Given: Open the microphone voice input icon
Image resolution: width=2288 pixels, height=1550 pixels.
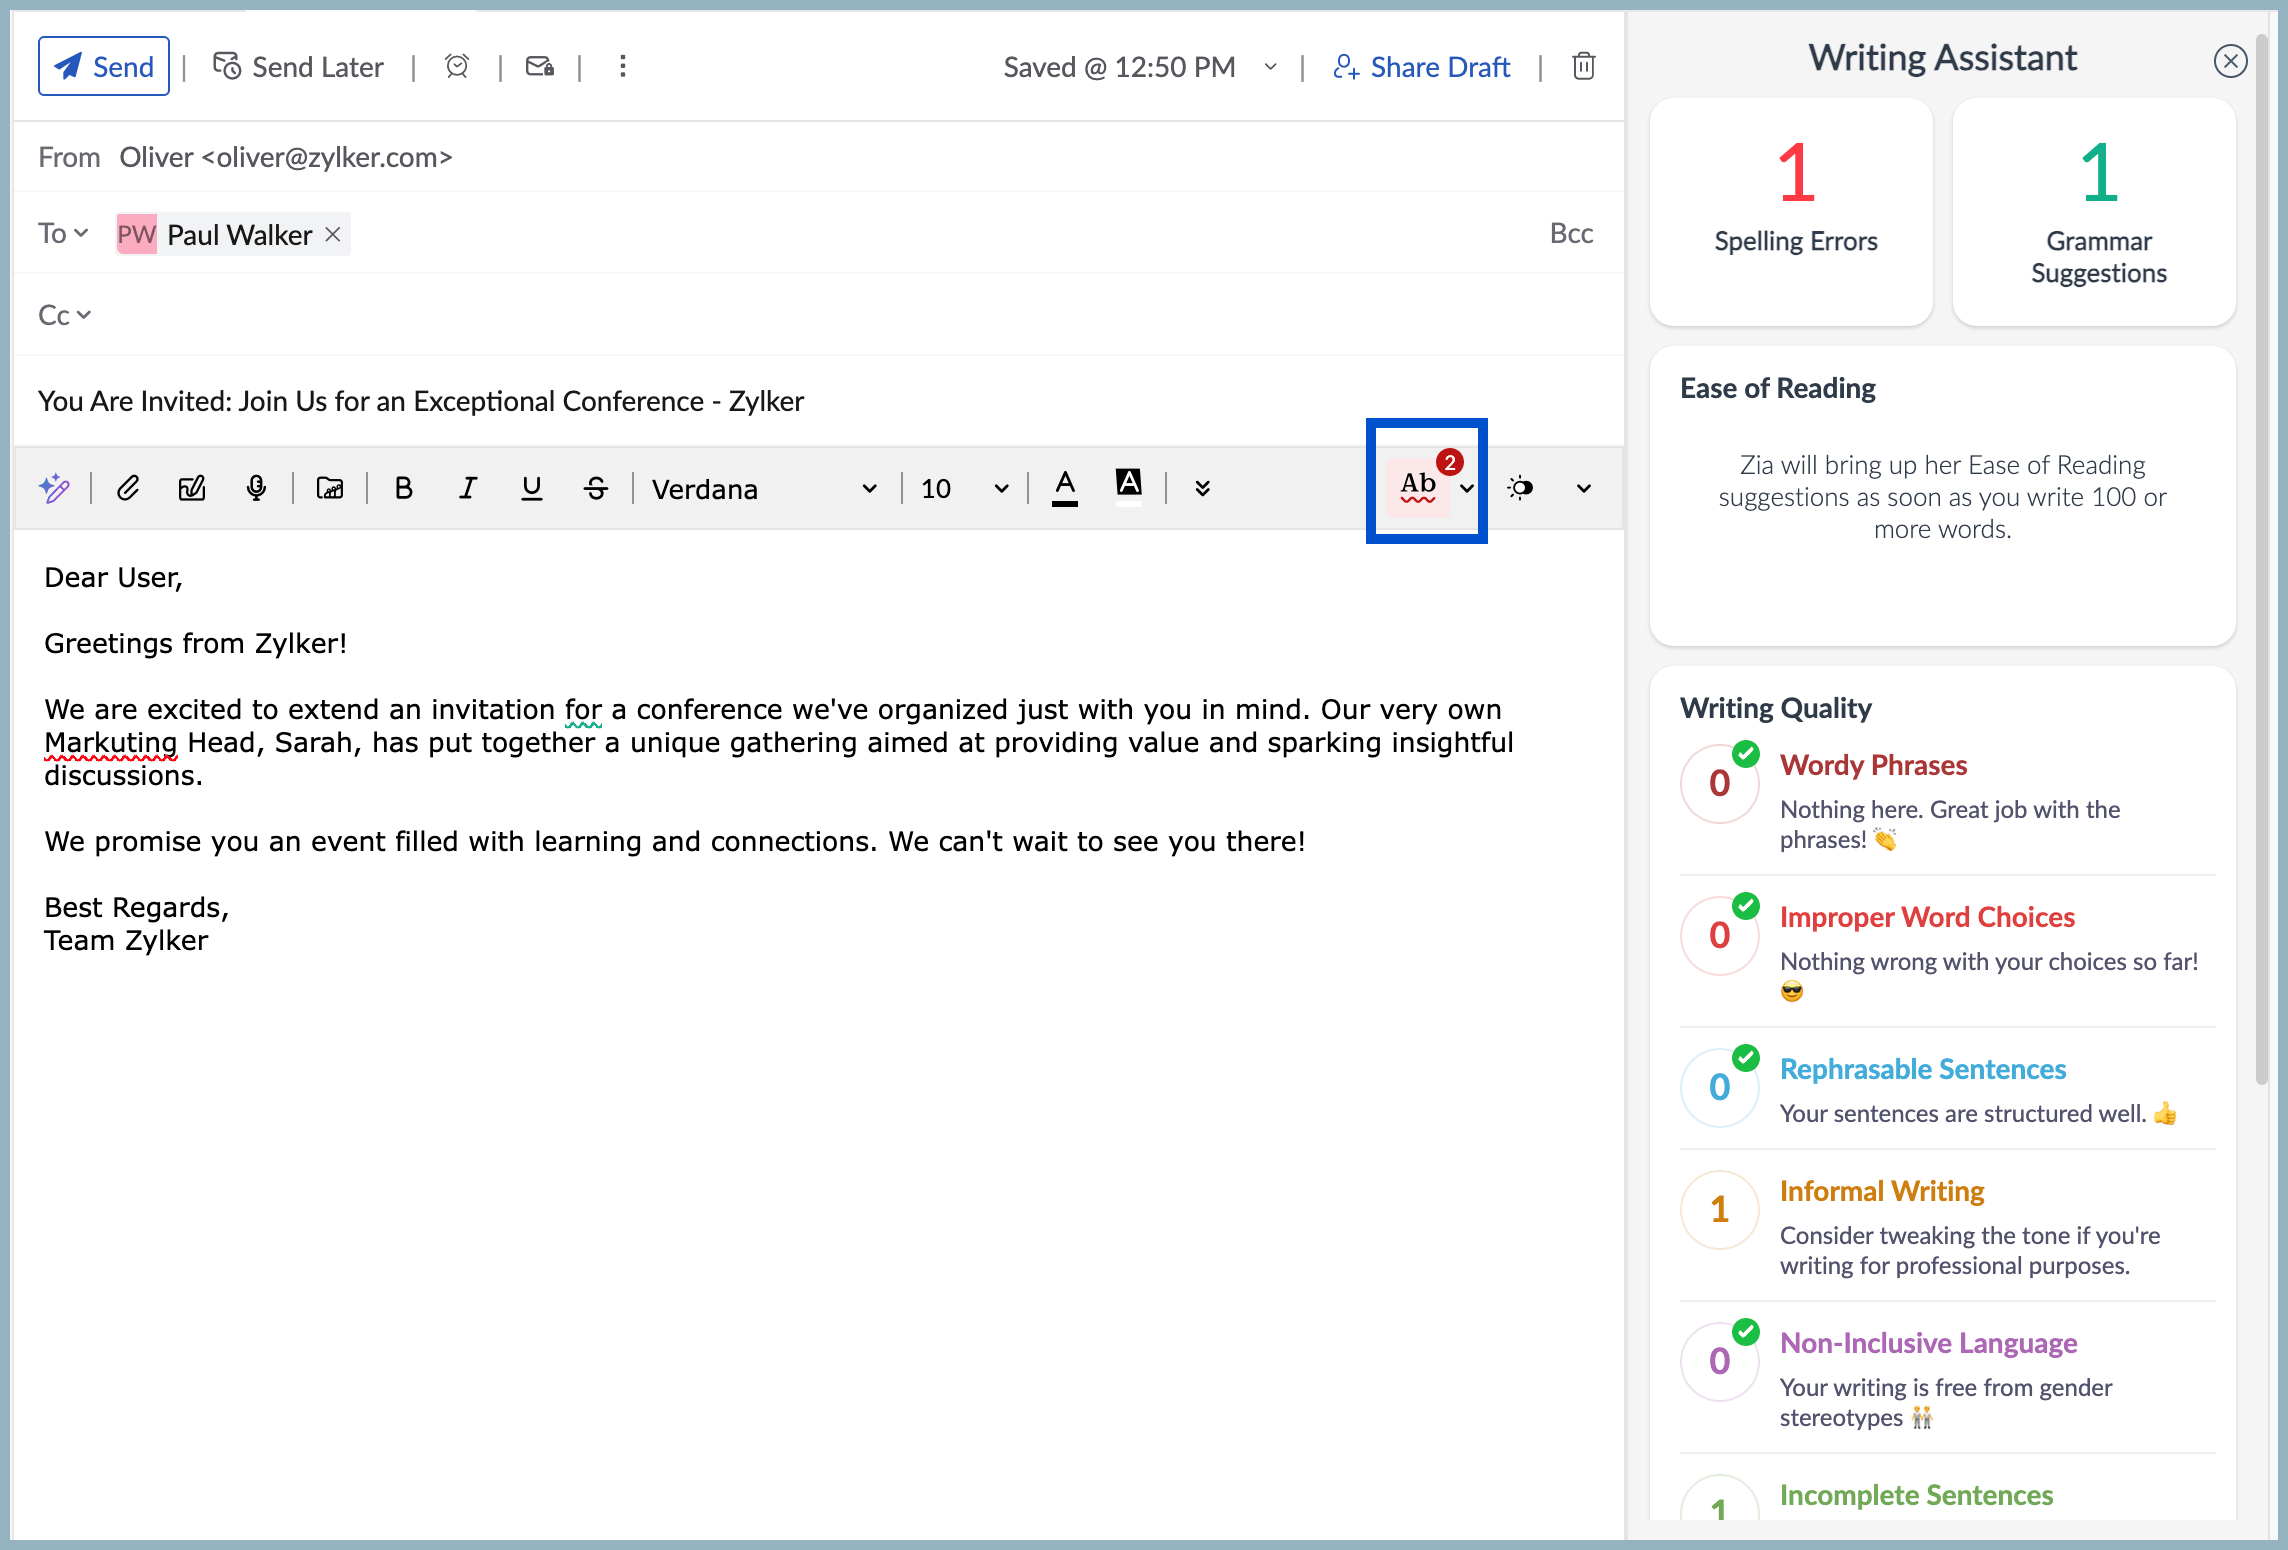Looking at the screenshot, I should coord(256,488).
